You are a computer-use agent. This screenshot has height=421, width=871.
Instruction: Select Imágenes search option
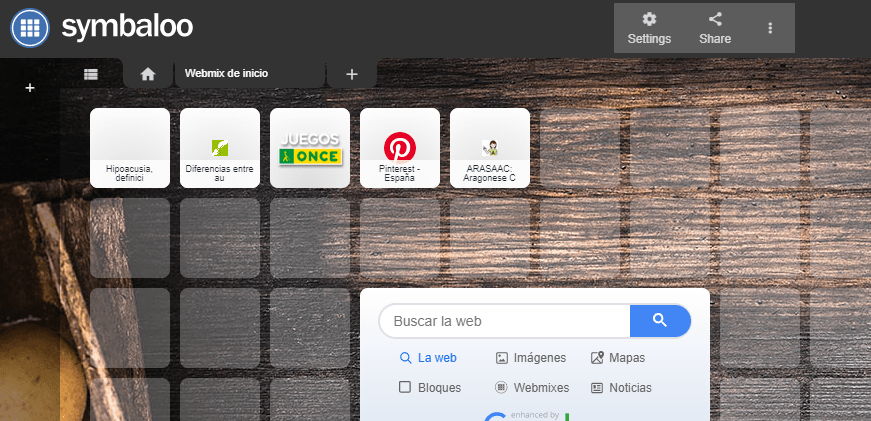(x=531, y=358)
